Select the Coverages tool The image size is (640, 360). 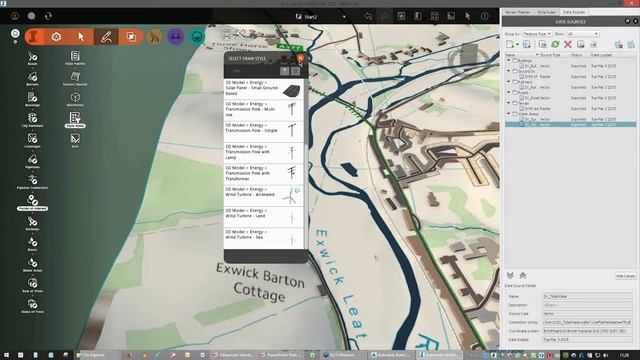pyautogui.click(x=32, y=140)
